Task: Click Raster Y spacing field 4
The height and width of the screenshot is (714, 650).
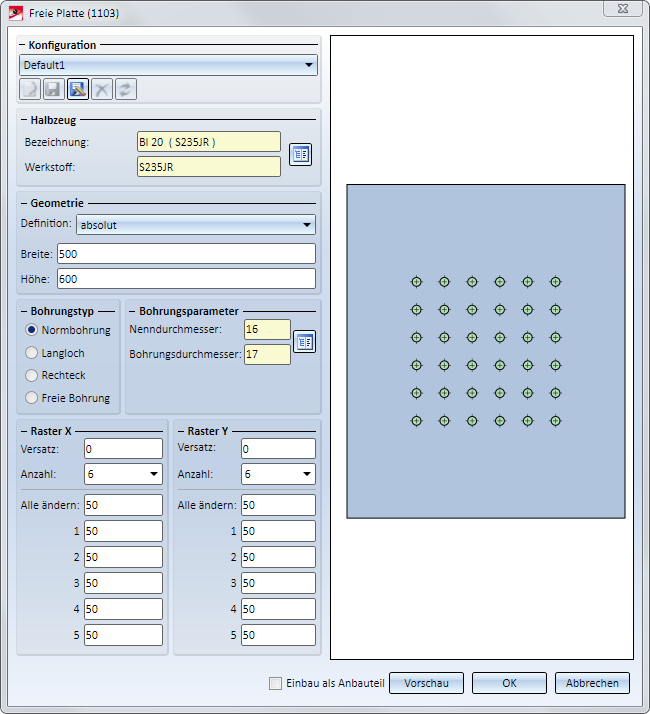Action: tap(278, 609)
